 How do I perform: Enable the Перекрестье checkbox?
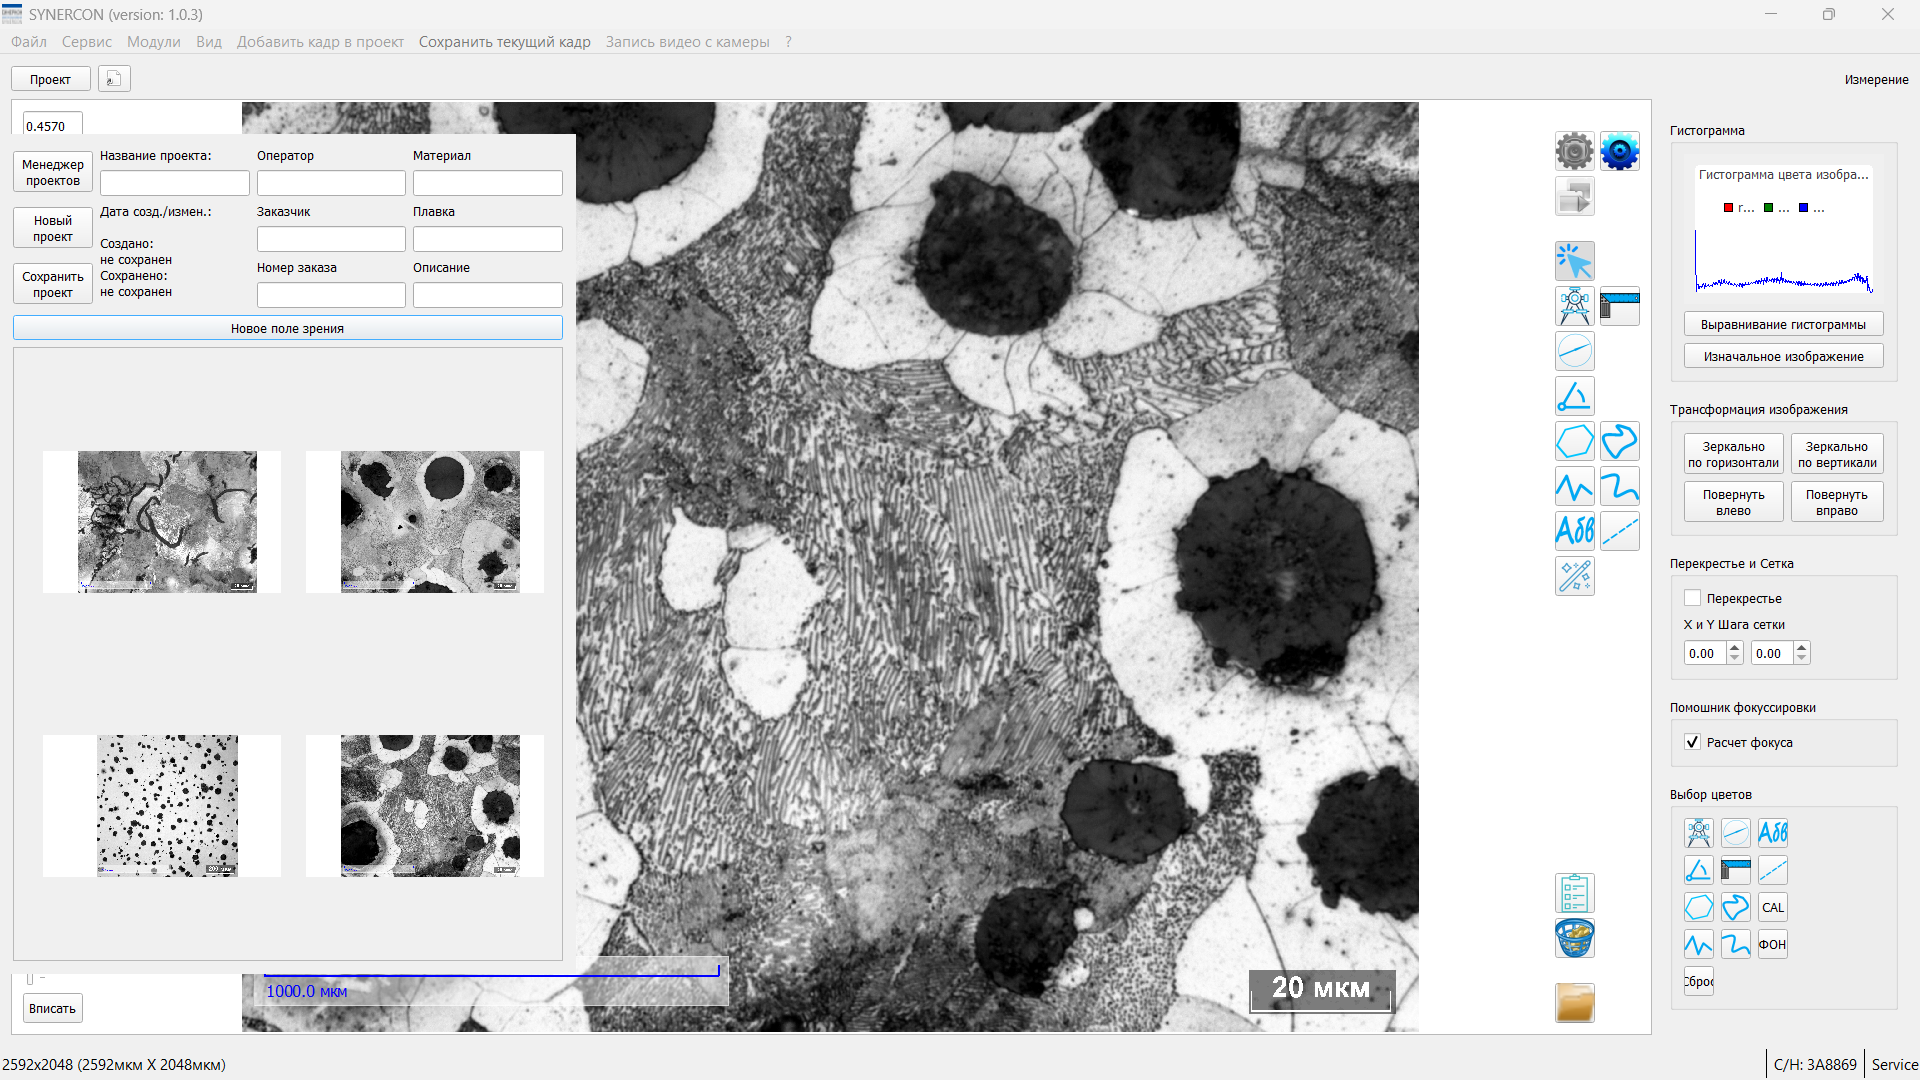click(x=1692, y=598)
